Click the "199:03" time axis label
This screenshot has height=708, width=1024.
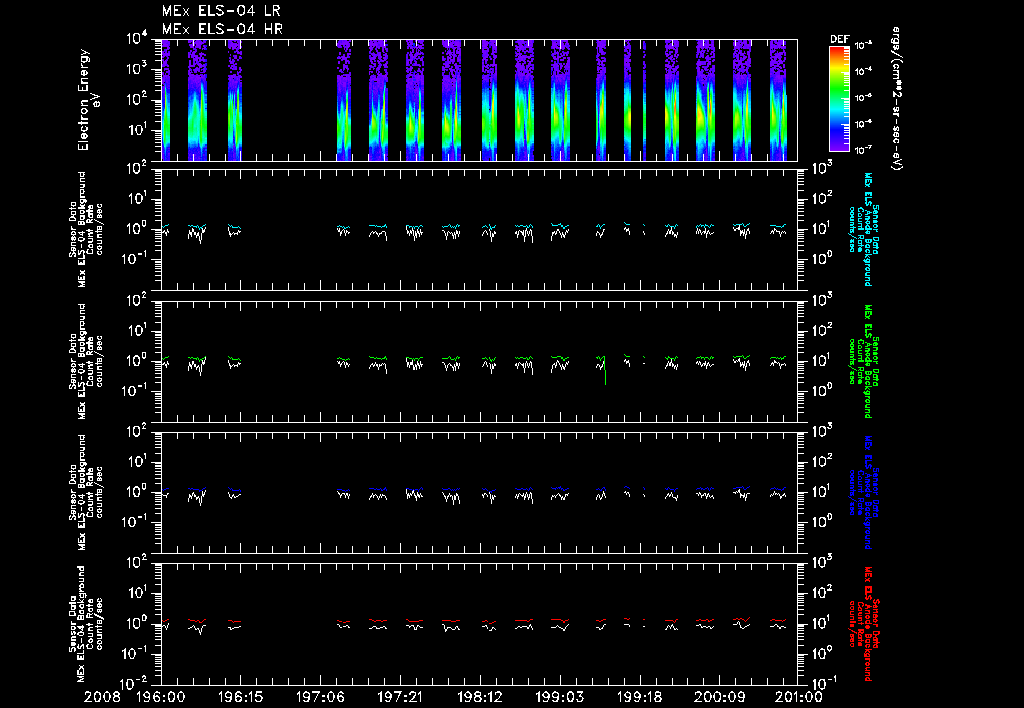tap(559, 698)
